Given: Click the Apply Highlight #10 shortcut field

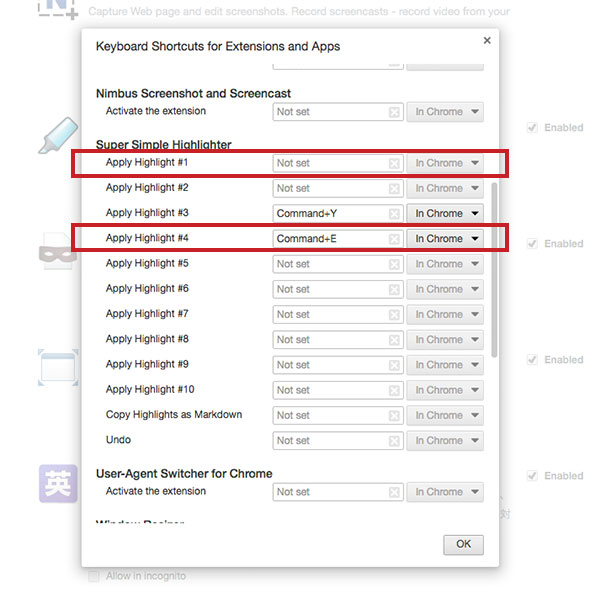Looking at the screenshot, I should tap(338, 390).
